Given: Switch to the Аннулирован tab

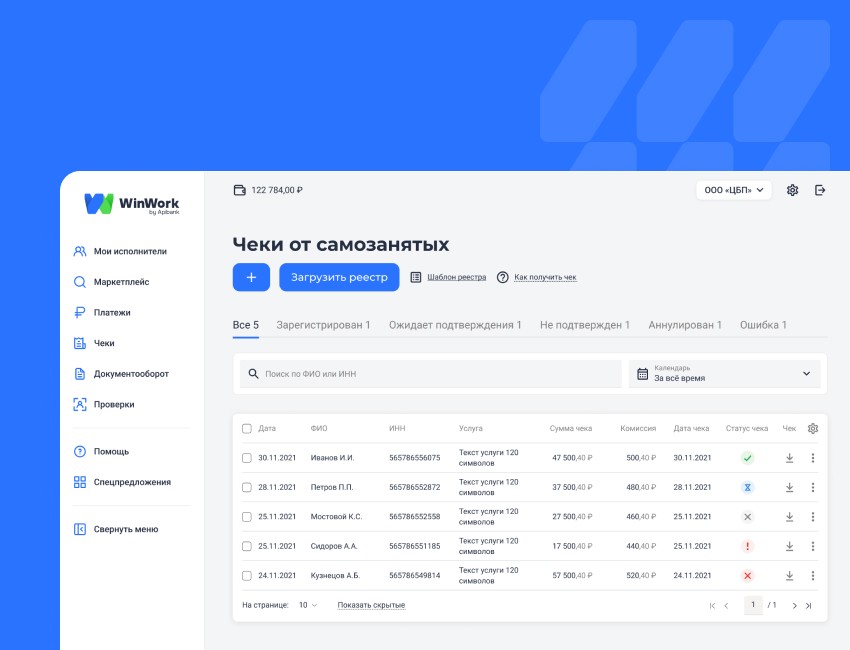Looking at the screenshot, I should pyautogui.click(x=690, y=325).
